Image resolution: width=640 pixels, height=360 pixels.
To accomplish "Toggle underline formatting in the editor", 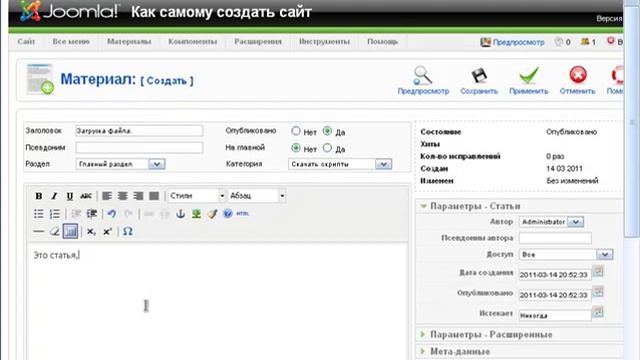I will (x=70, y=196).
